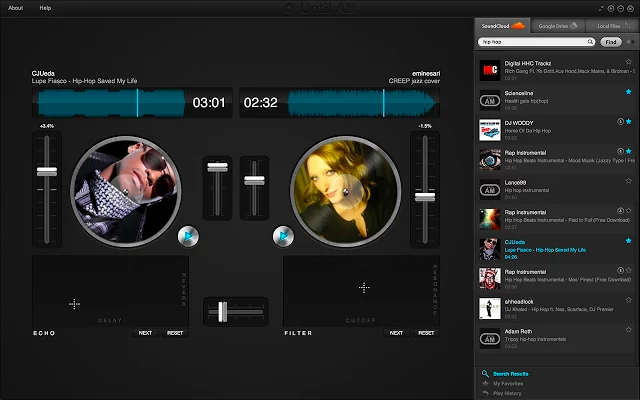Click the magnifier icon in the search box
Viewport: 640px width, 400px height.
pos(590,42)
